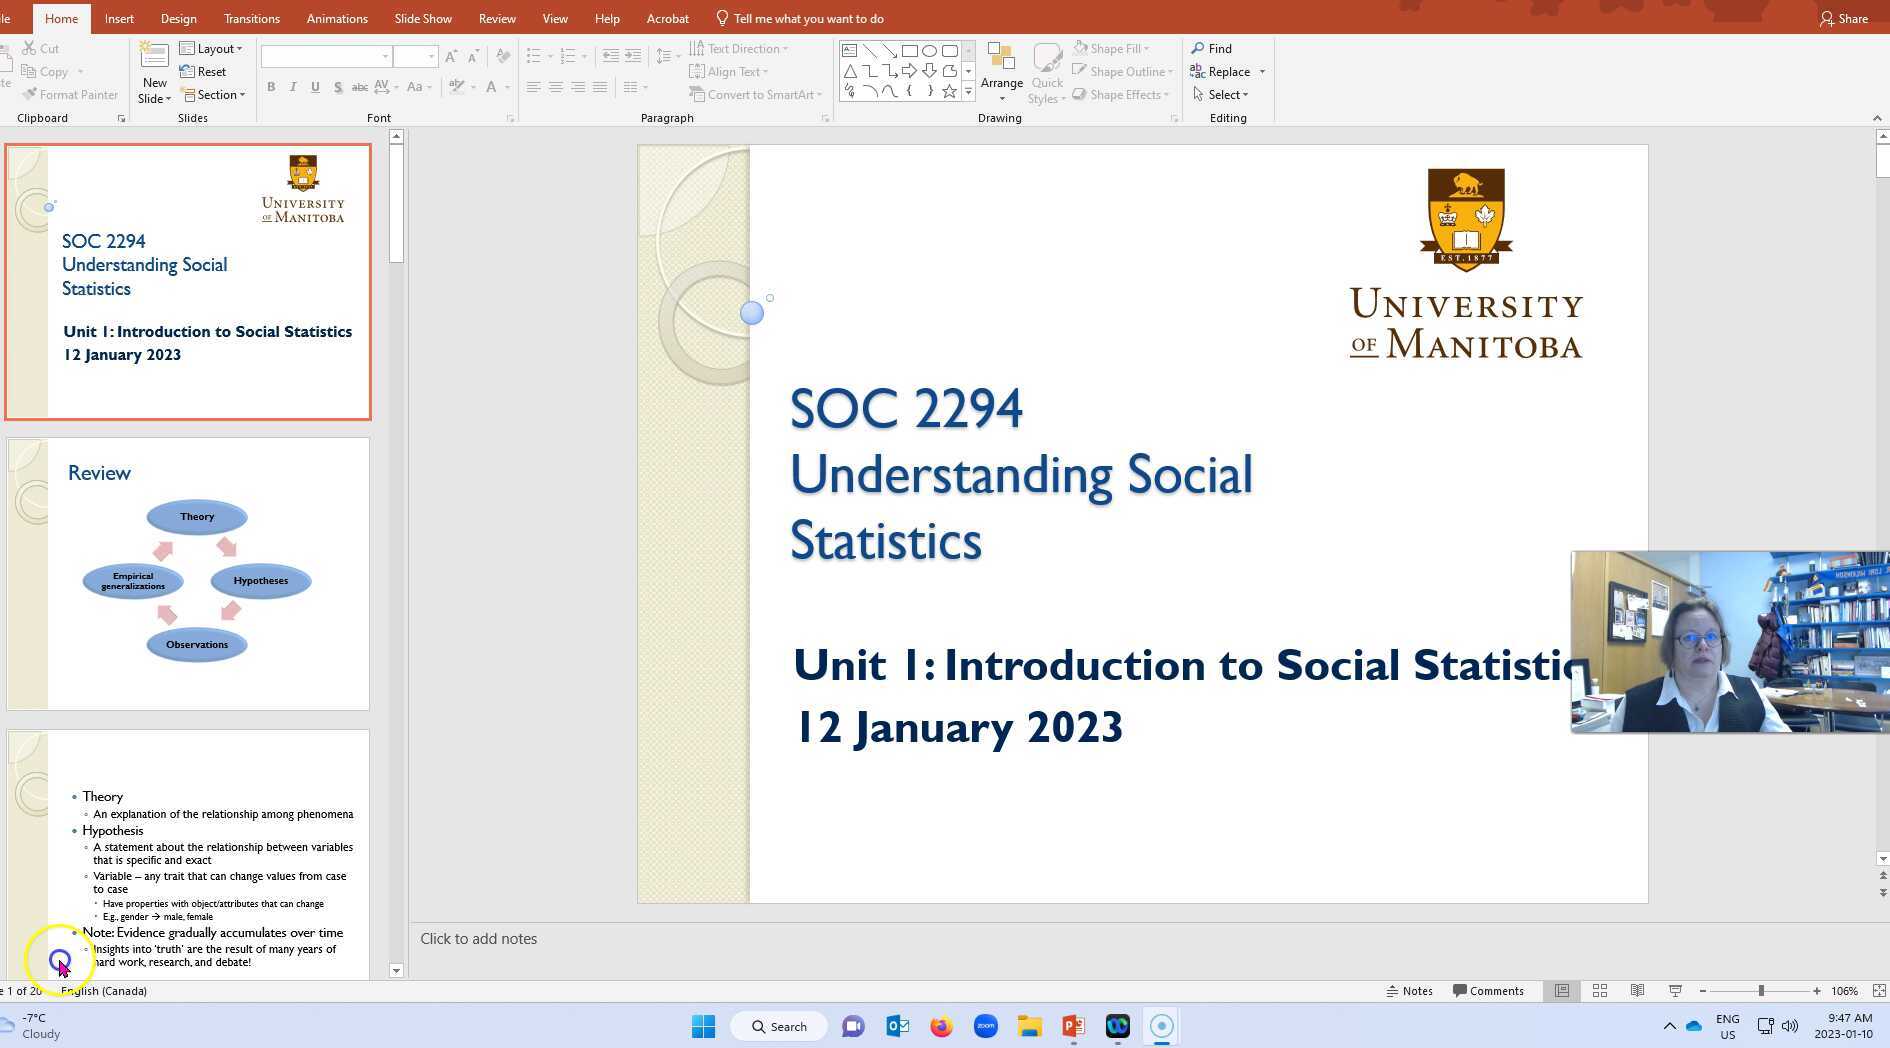Select the Oval shape tool

pyautogui.click(x=928, y=49)
